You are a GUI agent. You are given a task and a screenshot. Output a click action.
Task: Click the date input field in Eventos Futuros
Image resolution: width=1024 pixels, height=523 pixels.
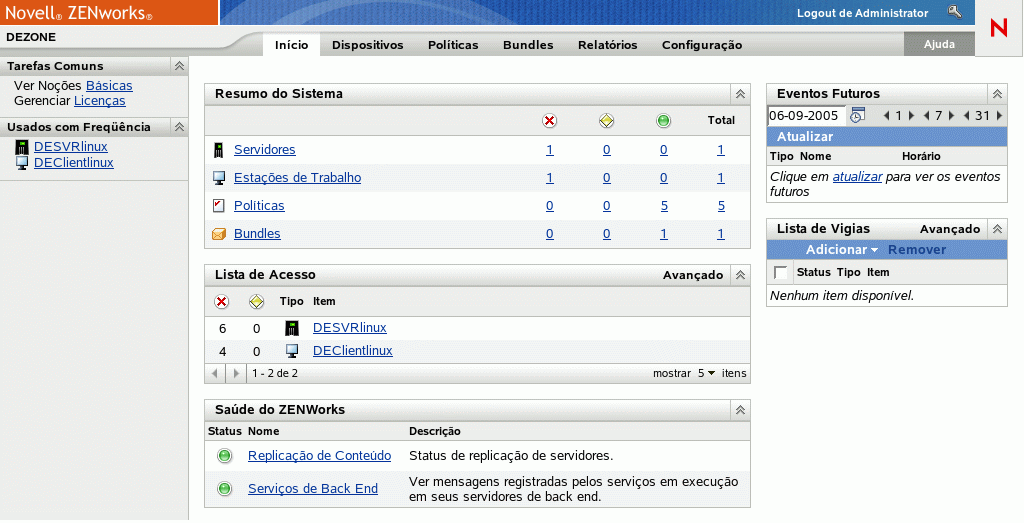coord(806,115)
